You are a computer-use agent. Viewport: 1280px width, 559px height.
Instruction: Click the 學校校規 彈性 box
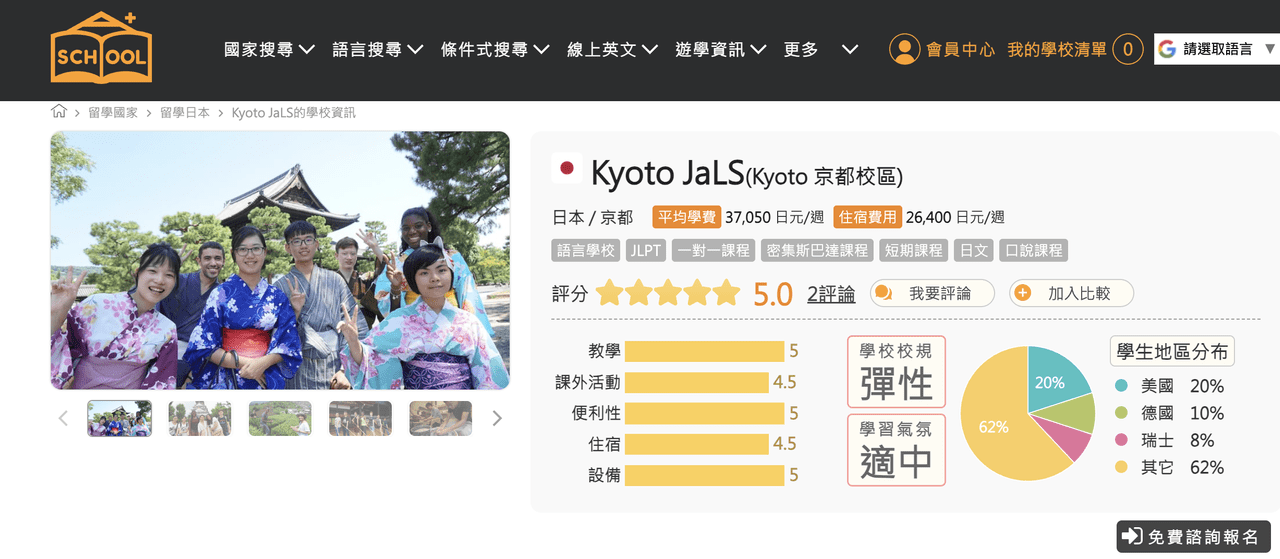(x=896, y=372)
